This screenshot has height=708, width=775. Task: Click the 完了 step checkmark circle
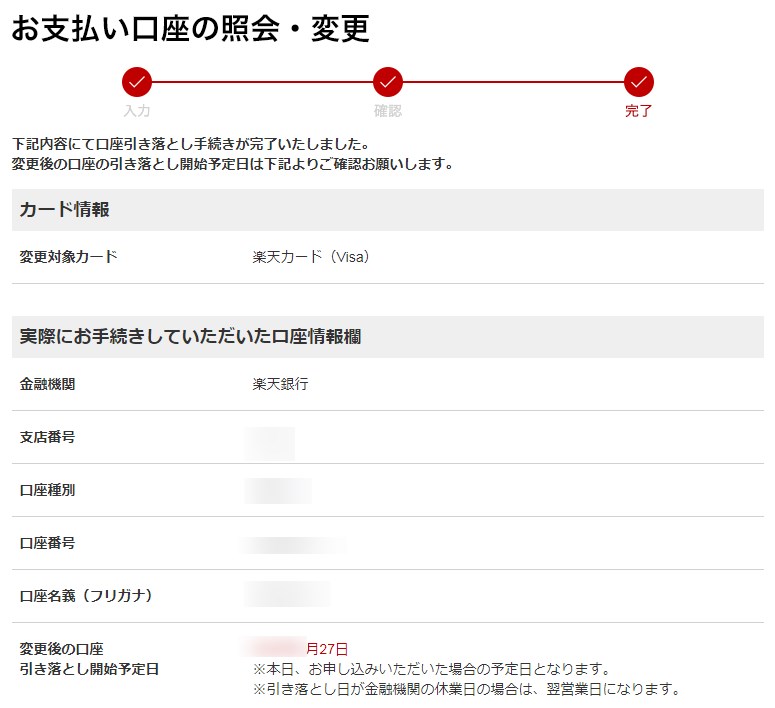click(x=639, y=82)
